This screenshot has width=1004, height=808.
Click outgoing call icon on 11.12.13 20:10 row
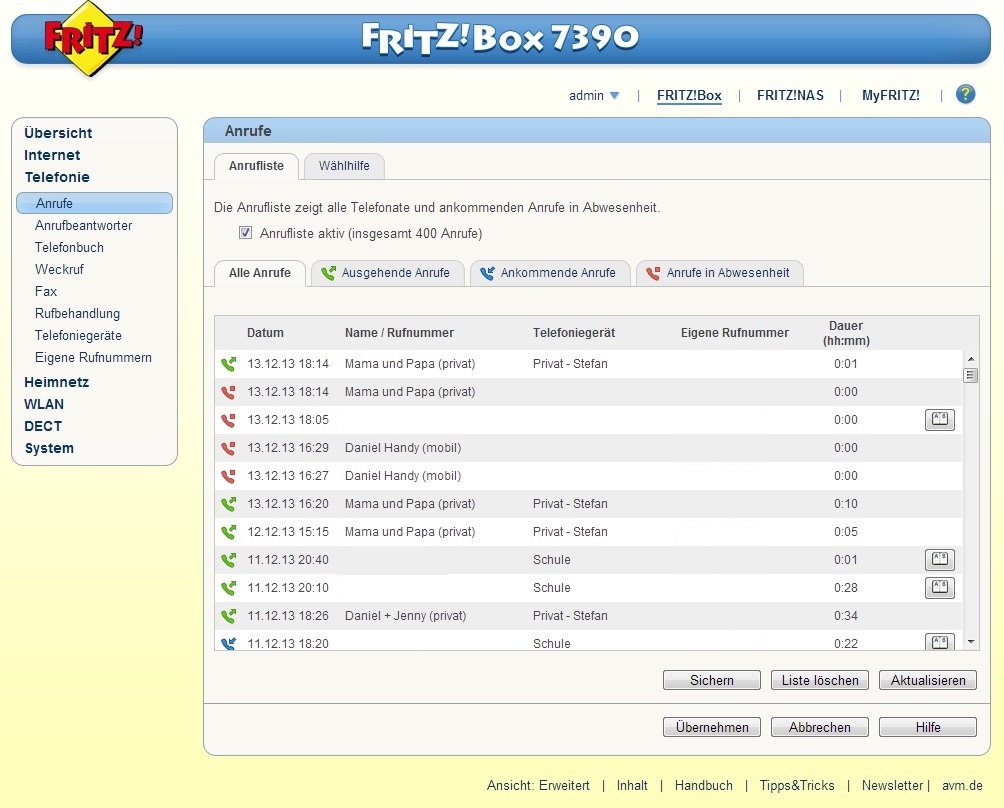[228, 588]
